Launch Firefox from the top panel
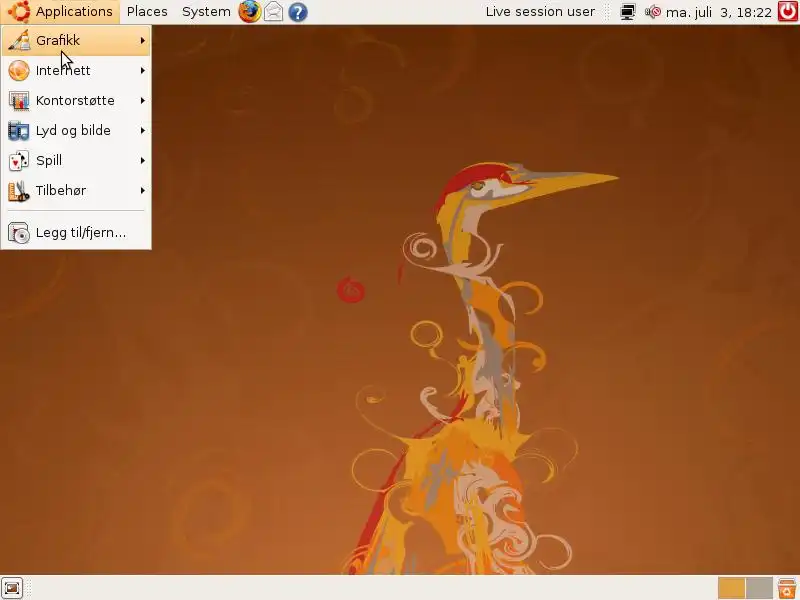The height and width of the screenshot is (600, 800). click(x=249, y=11)
